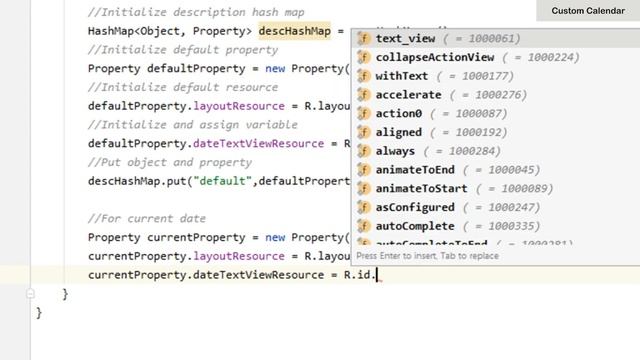Click the field icon next to animateToEnd
The height and width of the screenshot is (360, 640).
point(363,170)
